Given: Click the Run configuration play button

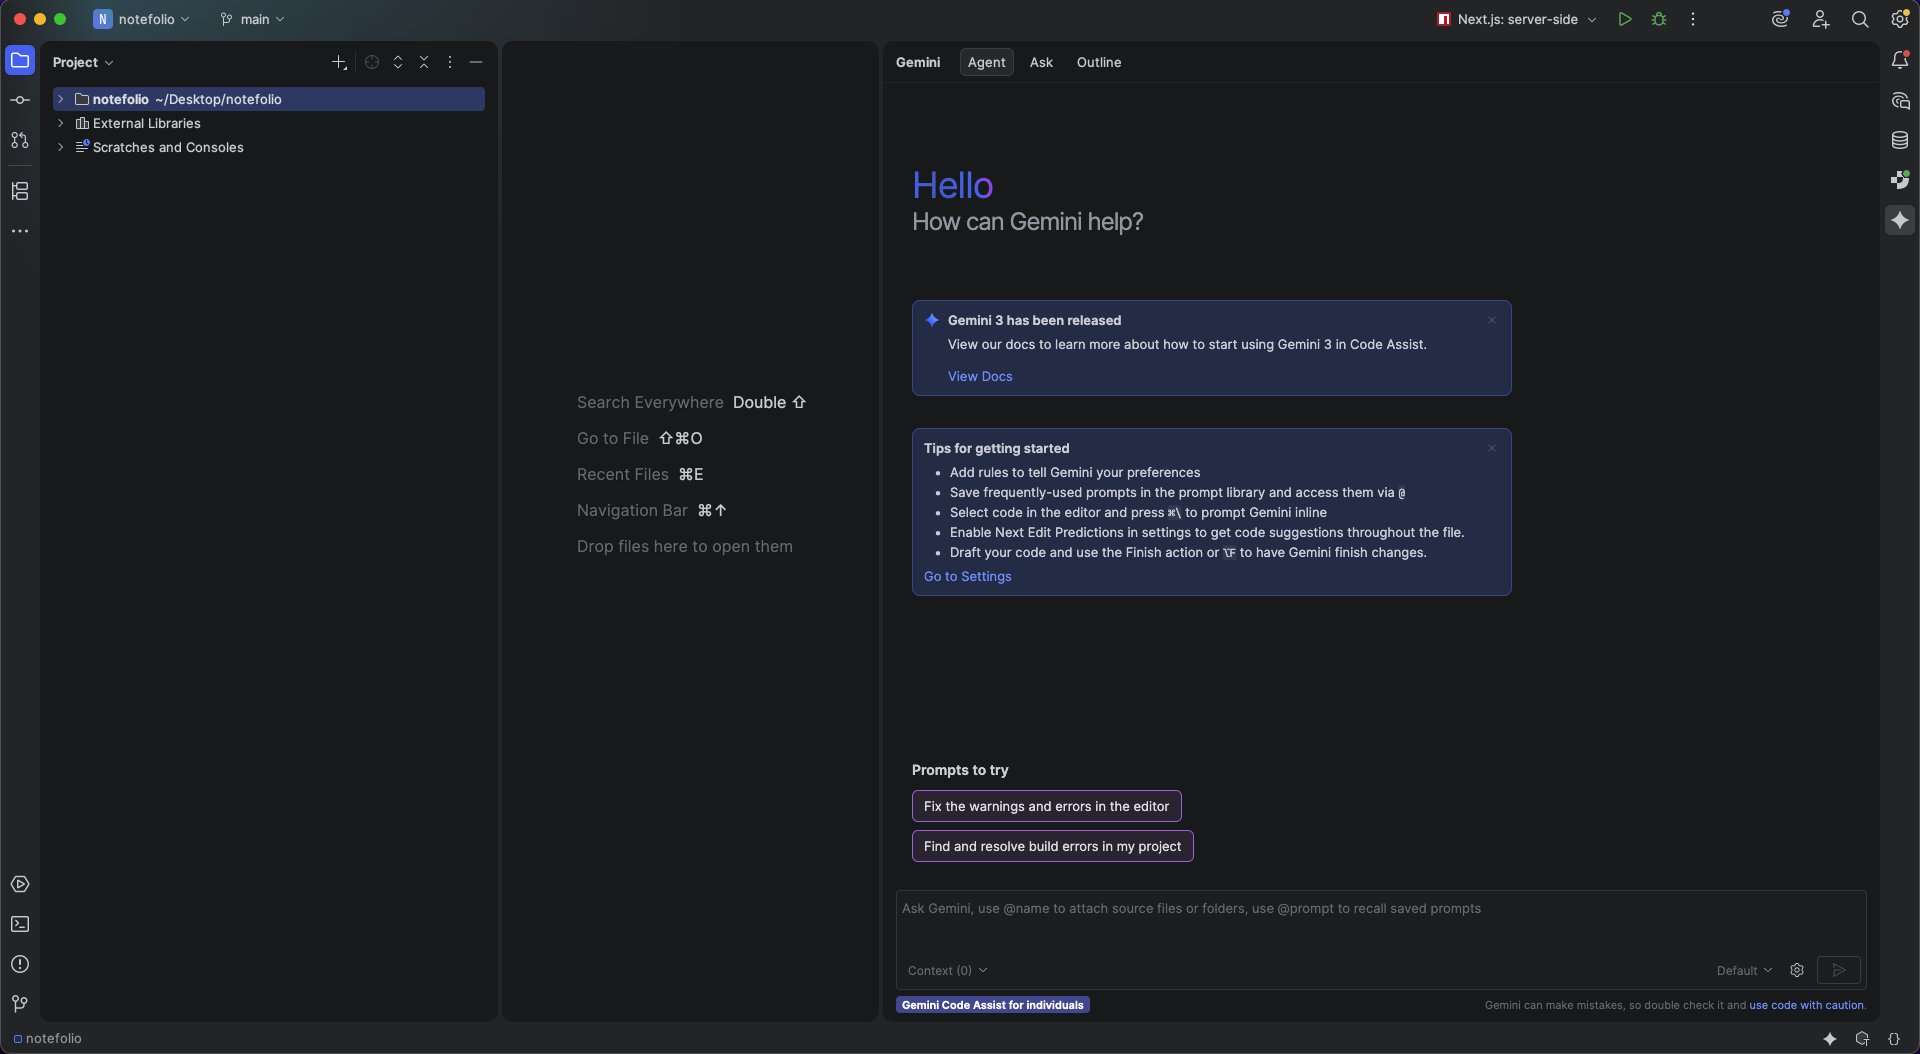Looking at the screenshot, I should (1625, 19).
